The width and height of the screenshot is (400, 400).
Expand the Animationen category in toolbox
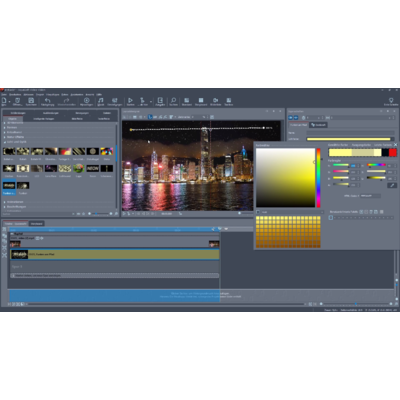point(5,202)
